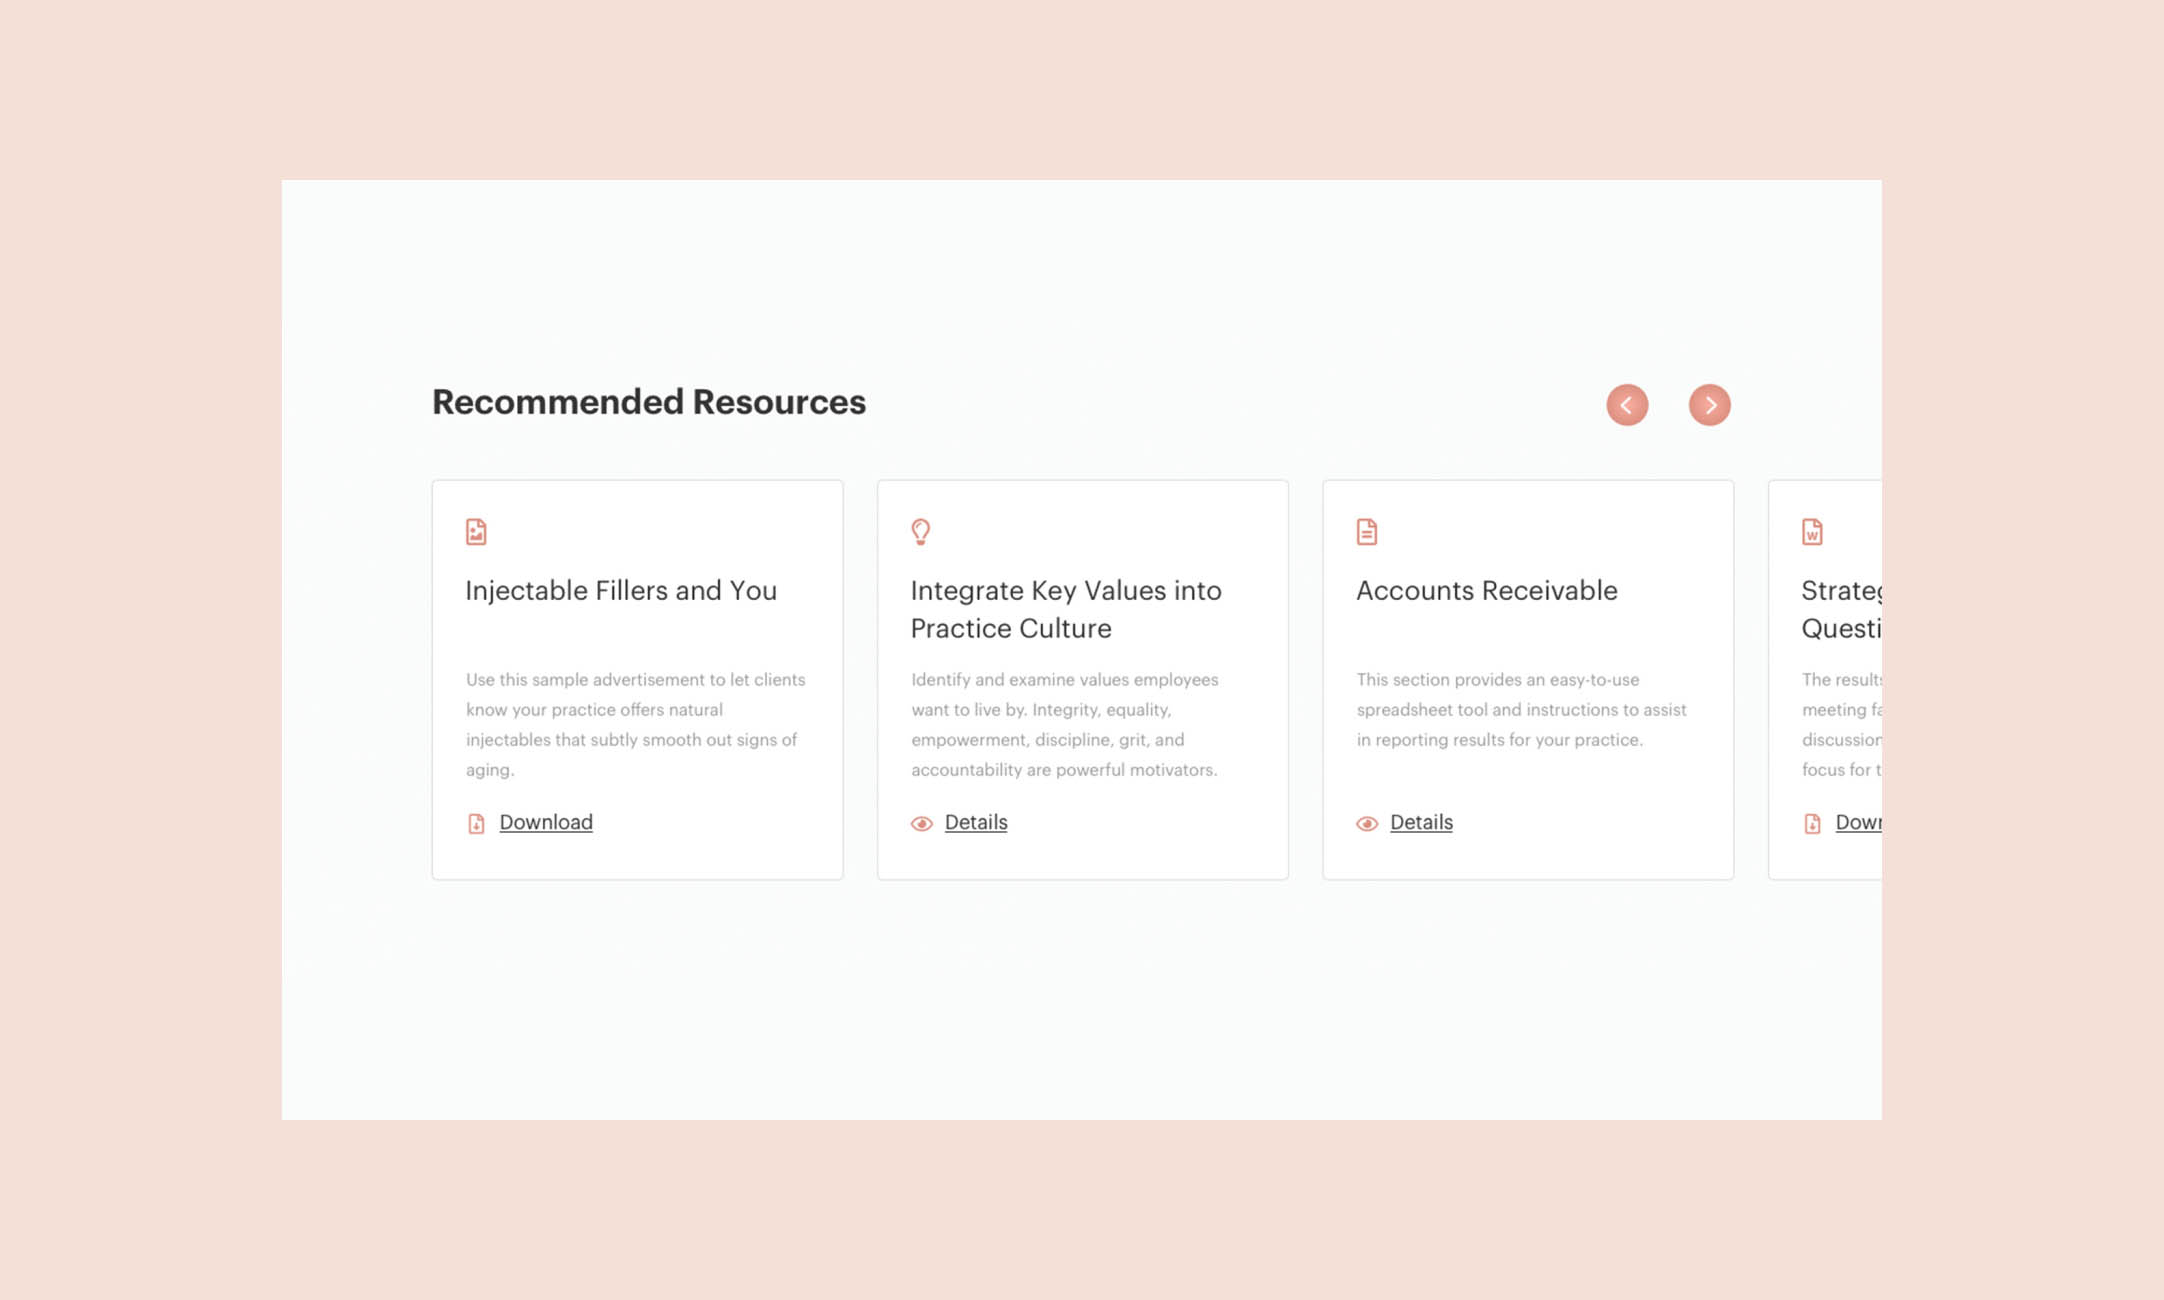Click document icon on Accounts Receivable card
This screenshot has height=1300, width=2164.
[1367, 531]
